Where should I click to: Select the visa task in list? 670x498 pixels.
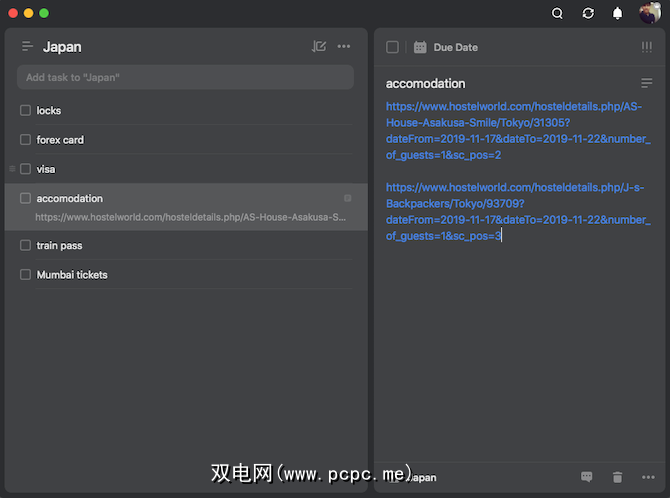pyautogui.click(x=46, y=169)
